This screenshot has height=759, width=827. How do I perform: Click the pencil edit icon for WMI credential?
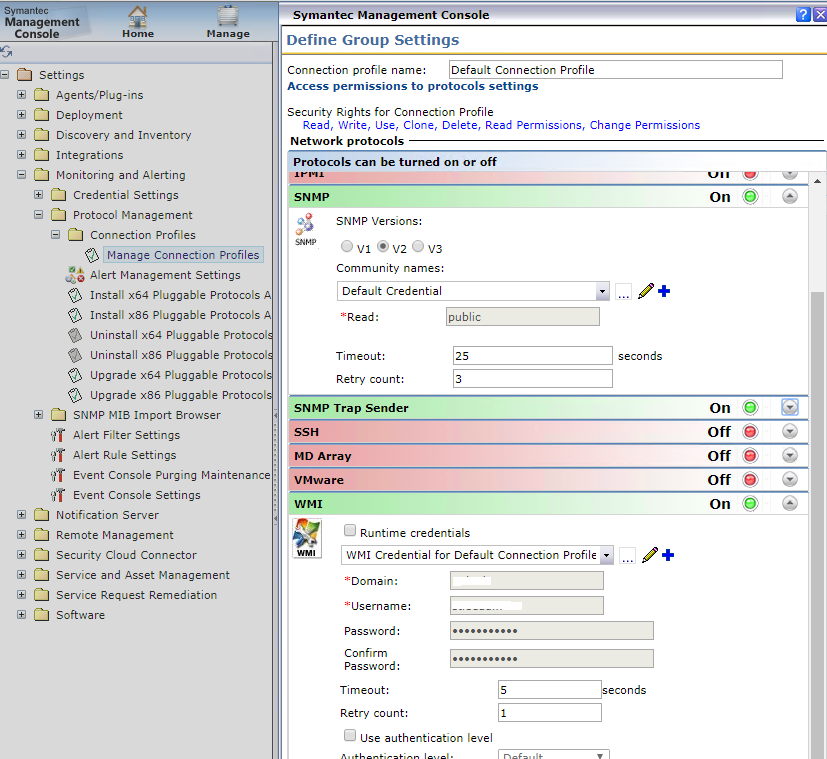649,555
